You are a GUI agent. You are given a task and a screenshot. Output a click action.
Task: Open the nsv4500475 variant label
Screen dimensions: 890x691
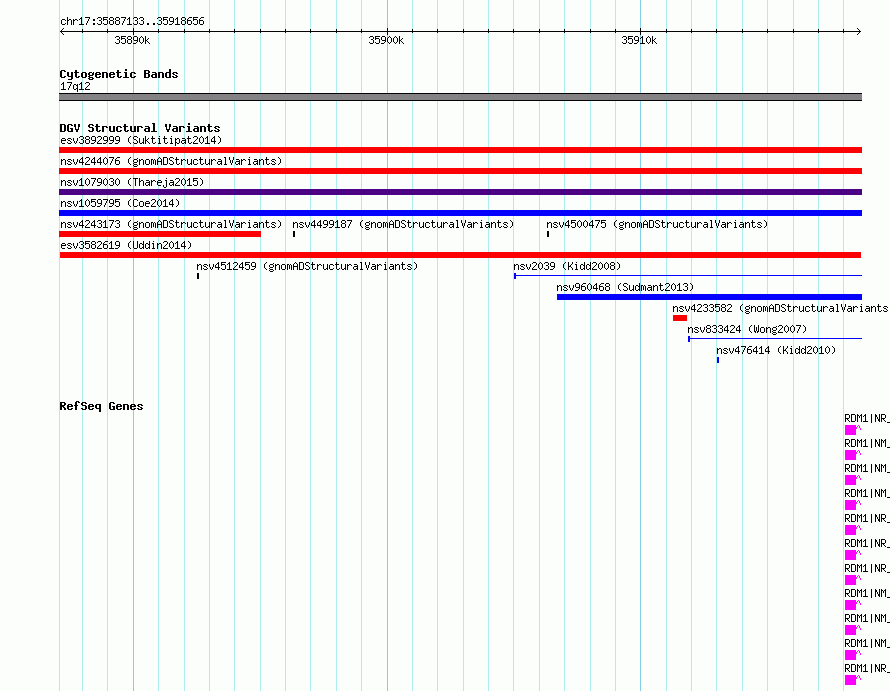(657, 224)
